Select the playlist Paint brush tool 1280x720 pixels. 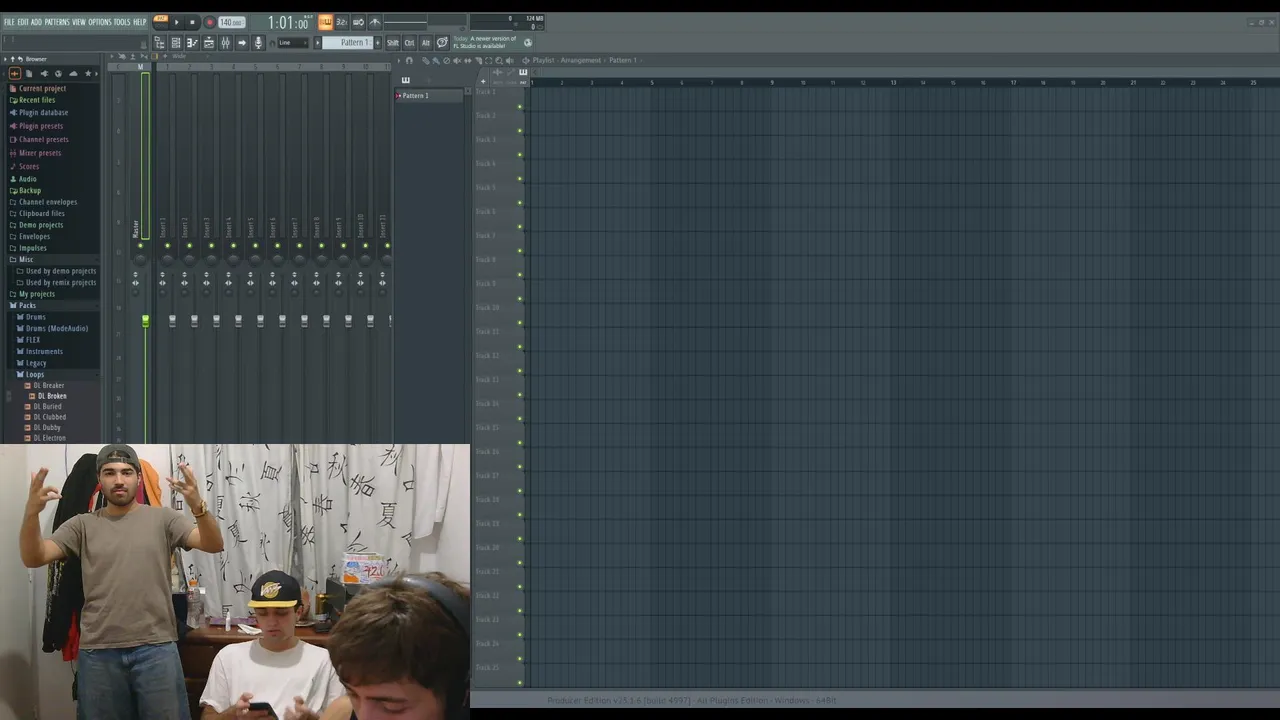click(x=436, y=60)
